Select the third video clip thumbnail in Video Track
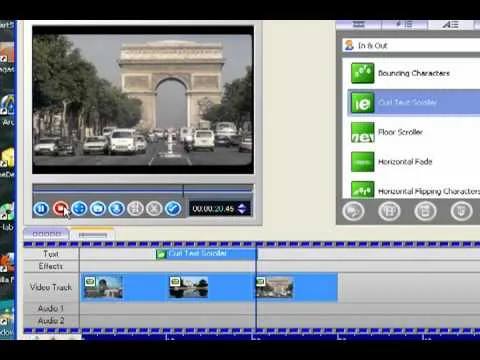This screenshot has width=480, height=360. click(274, 287)
